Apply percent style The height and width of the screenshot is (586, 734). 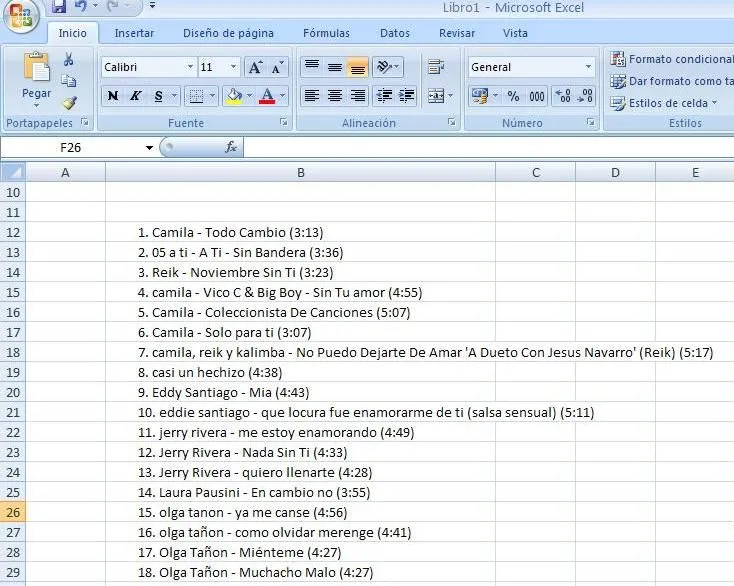click(x=513, y=96)
